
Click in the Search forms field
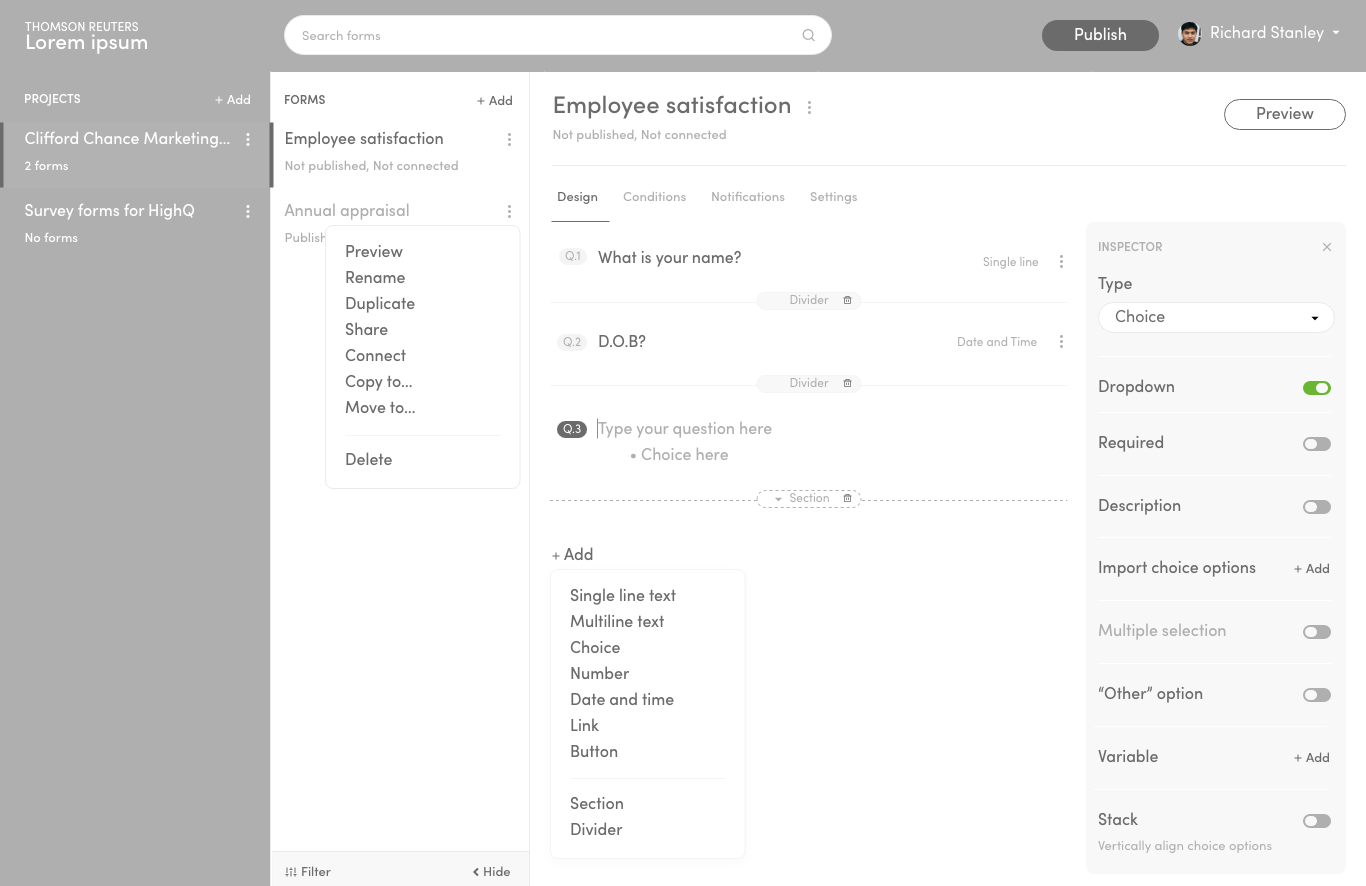[x=540, y=36]
